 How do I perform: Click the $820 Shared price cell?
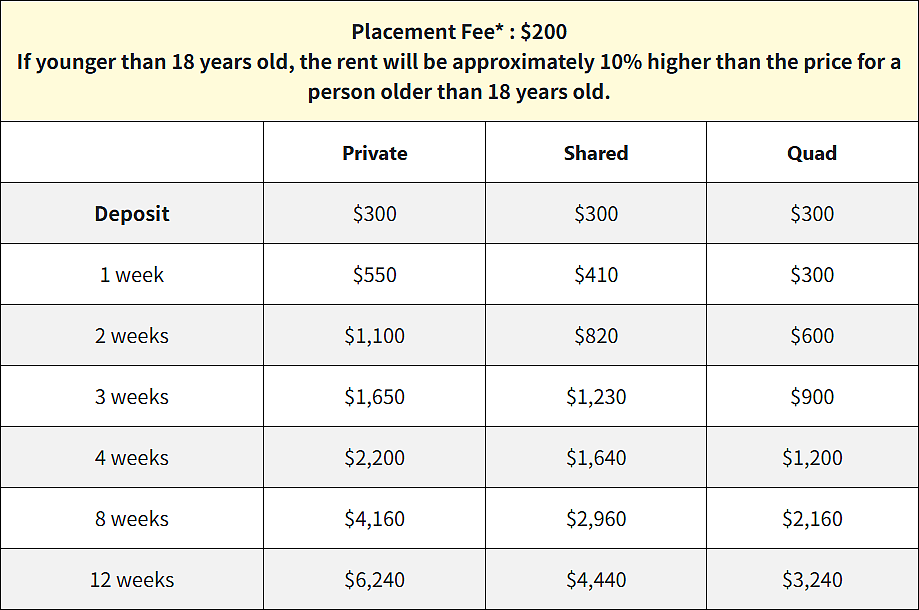pyautogui.click(x=596, y=336)
